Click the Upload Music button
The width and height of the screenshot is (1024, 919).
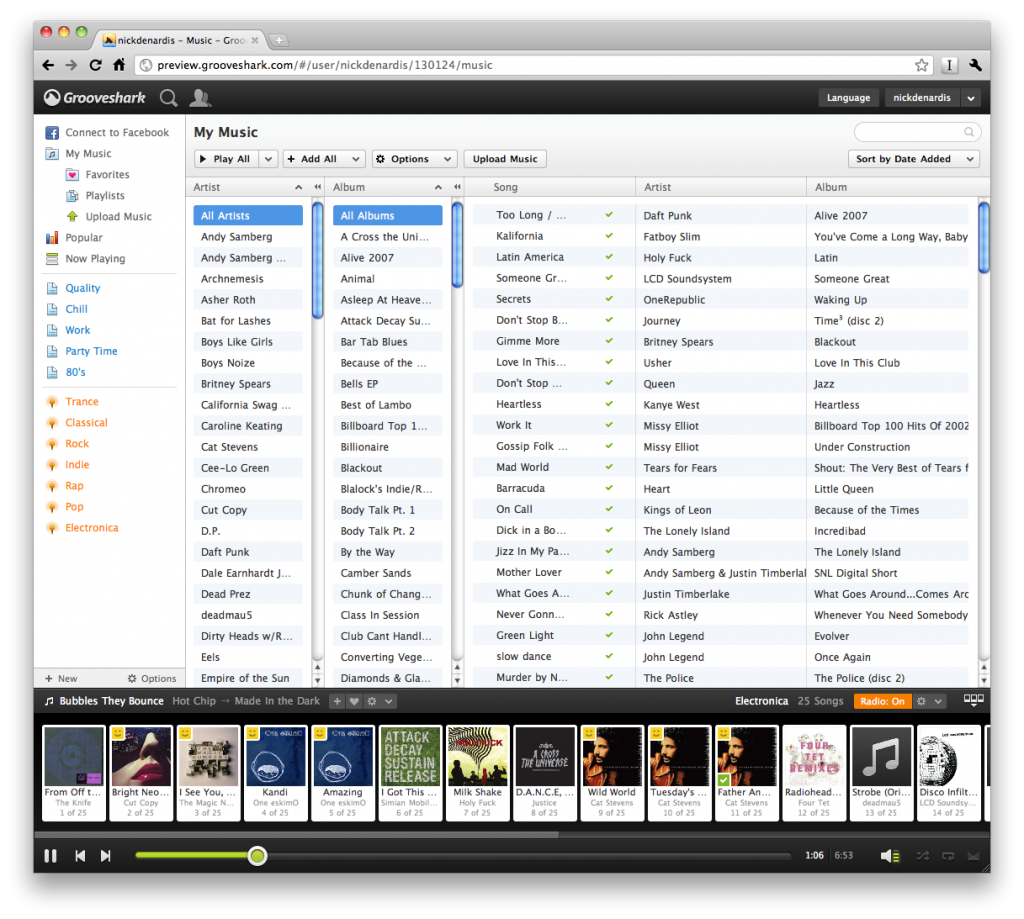pyautogui.click(x=505, y=159)
